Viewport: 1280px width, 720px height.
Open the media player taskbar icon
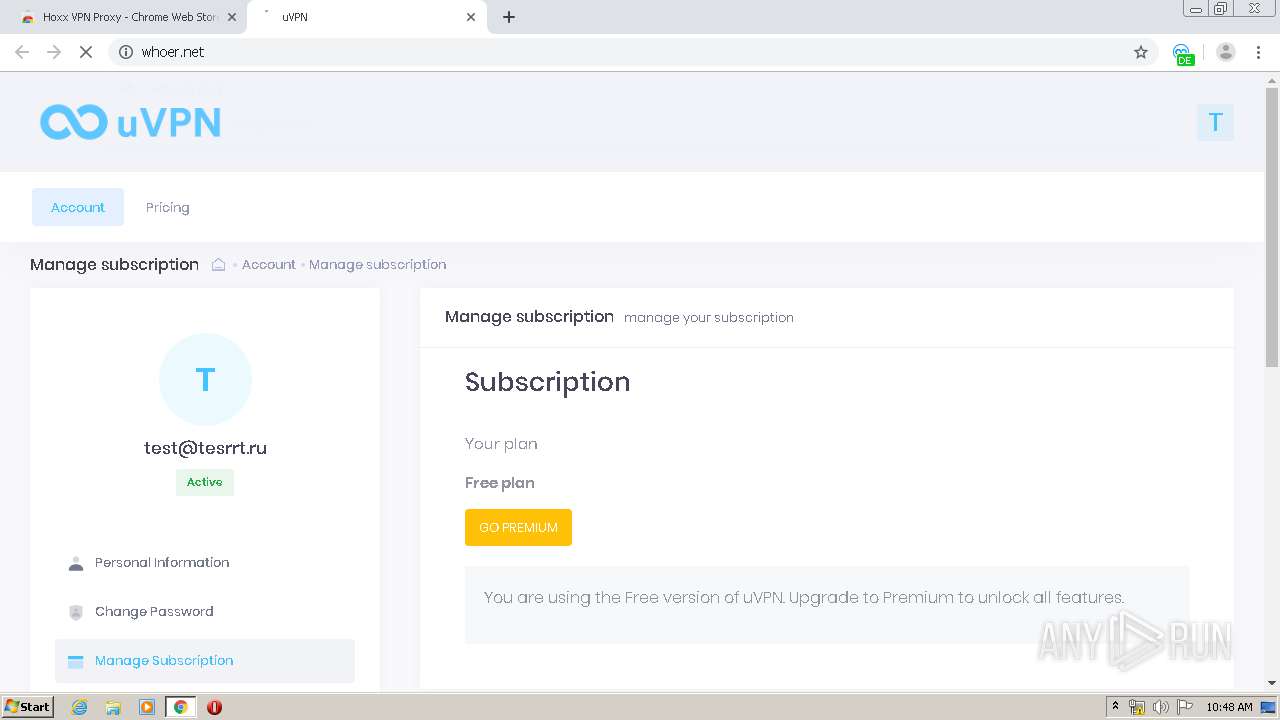[147, 707]
